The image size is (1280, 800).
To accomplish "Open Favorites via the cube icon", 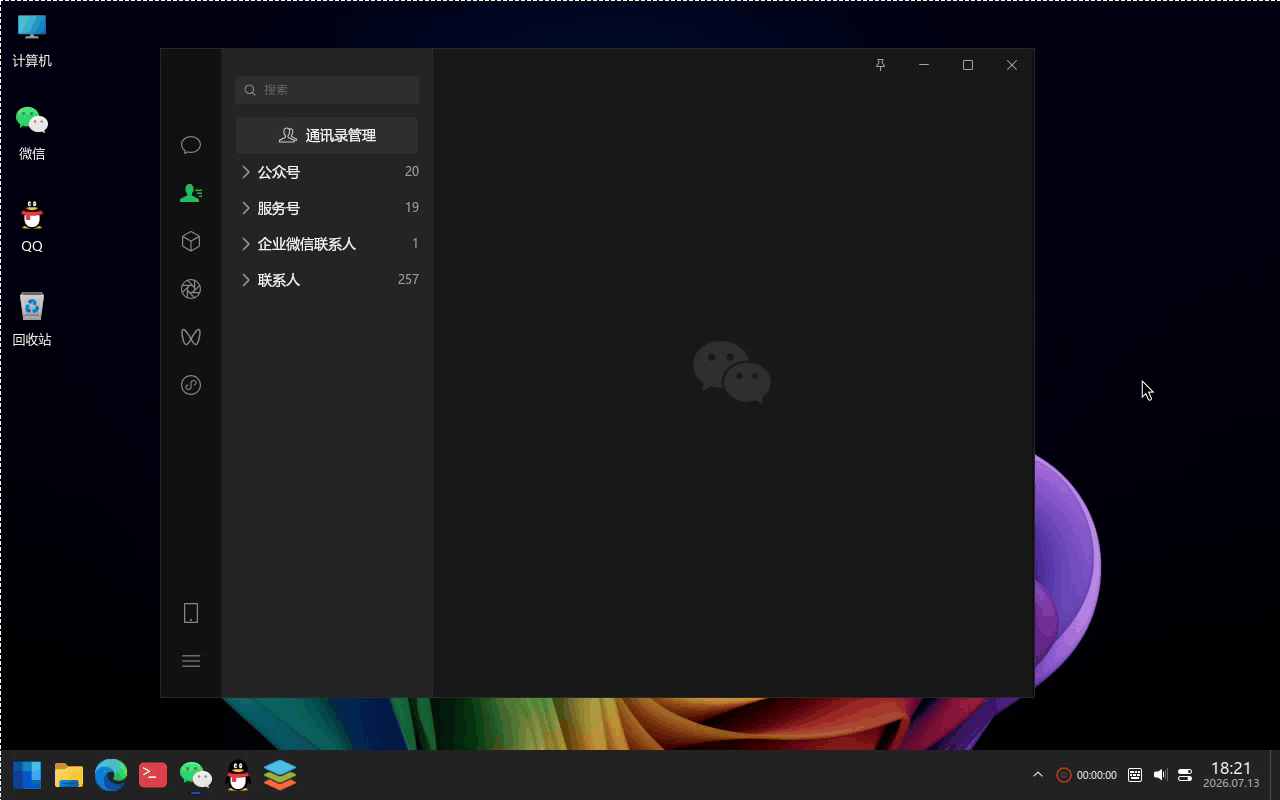I will point(191,241).
